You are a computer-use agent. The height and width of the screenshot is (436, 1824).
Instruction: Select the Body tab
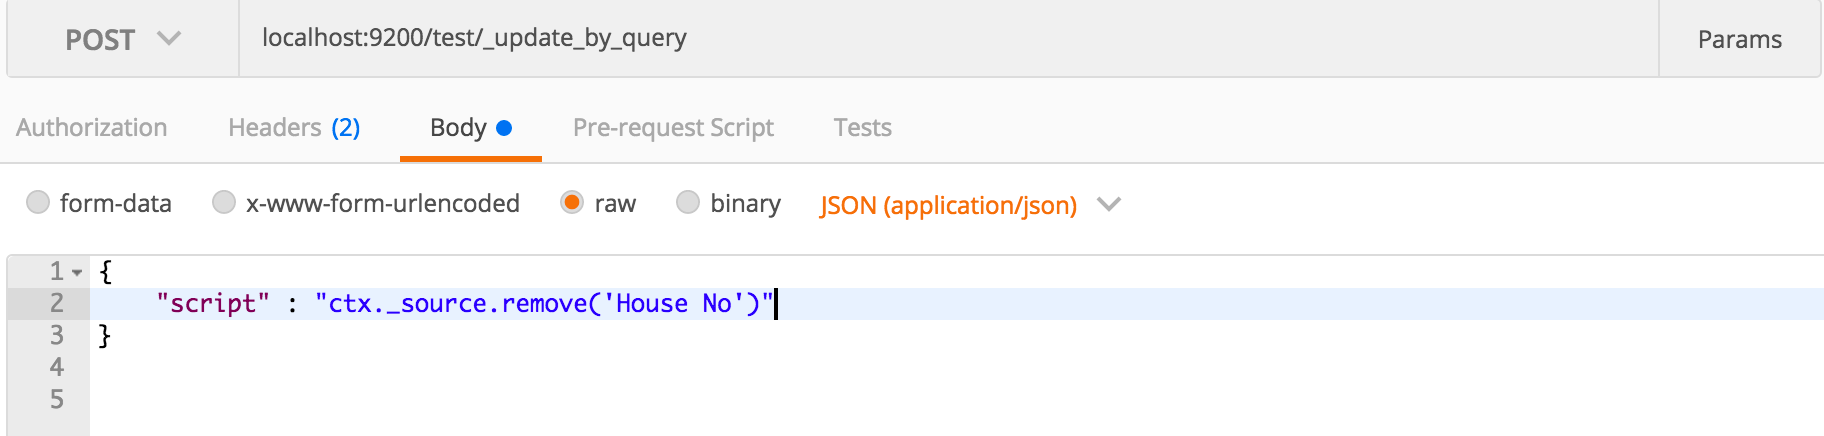coord(471,128)
